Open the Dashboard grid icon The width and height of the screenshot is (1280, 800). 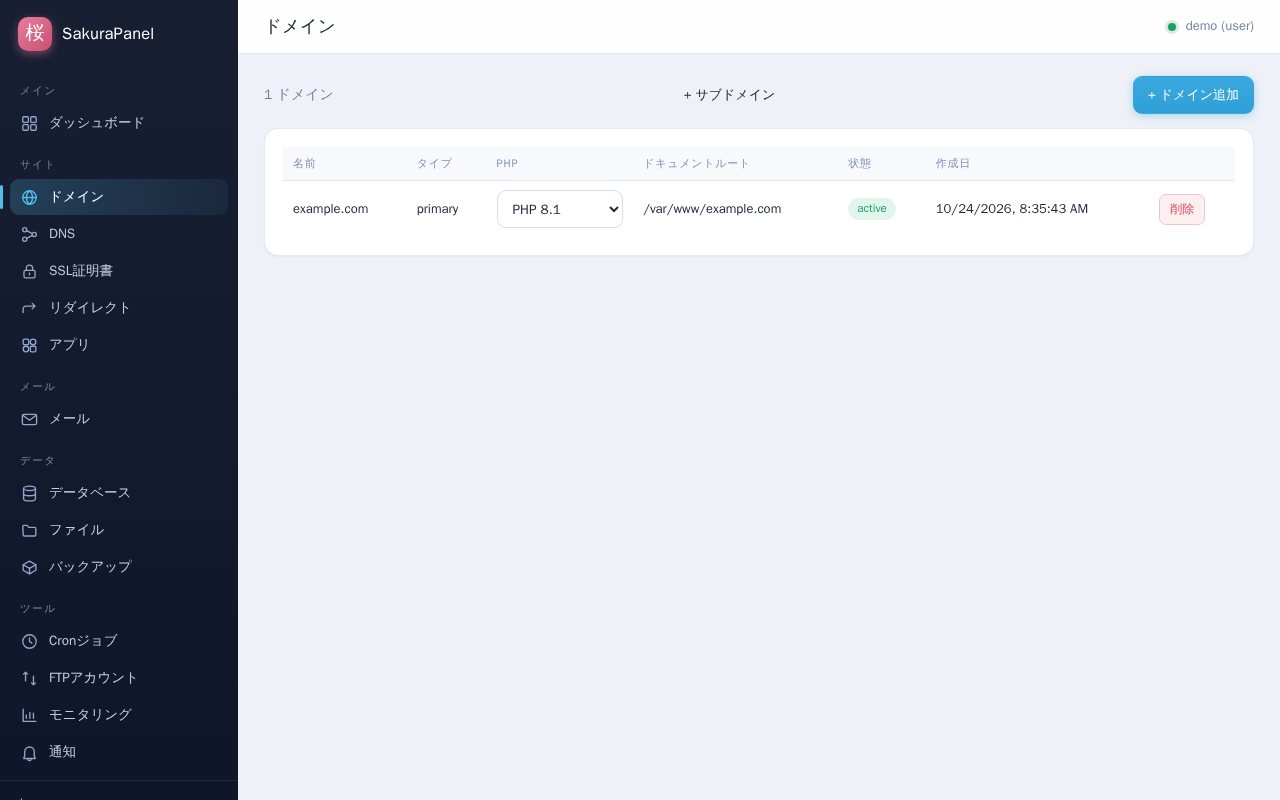tap(29, 123)
